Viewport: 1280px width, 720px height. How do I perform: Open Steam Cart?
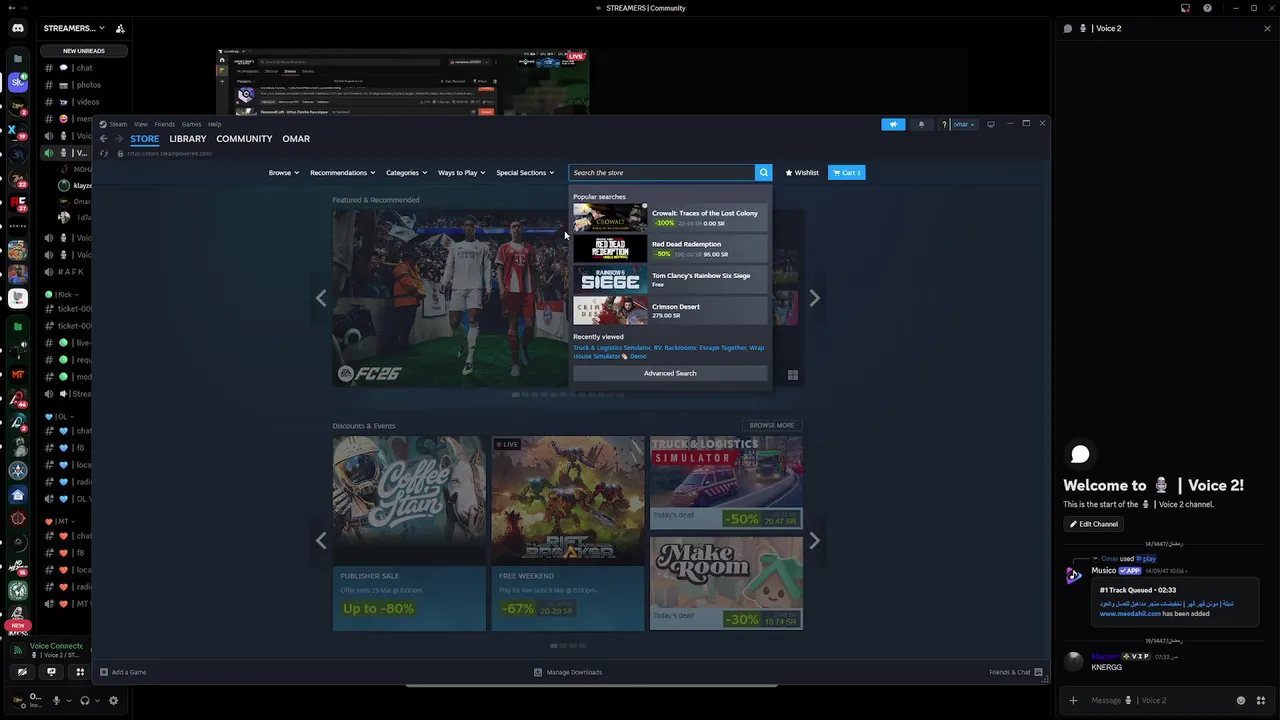[846, 172]
